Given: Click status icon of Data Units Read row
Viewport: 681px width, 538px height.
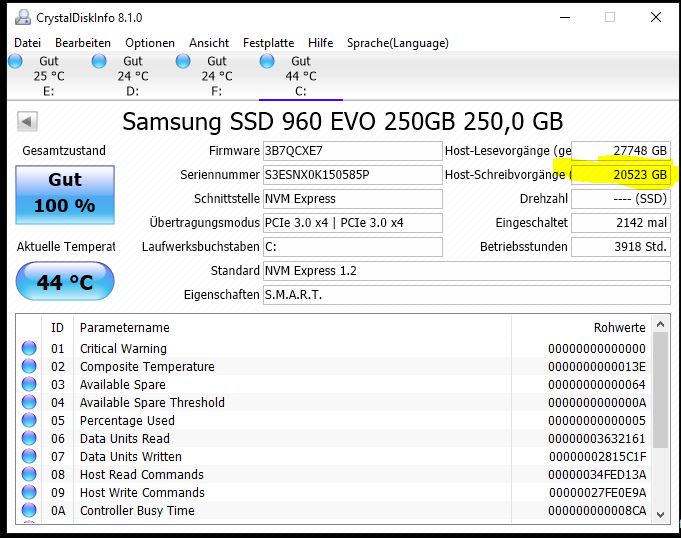Looking at the screenshot, I should (29, 438).
